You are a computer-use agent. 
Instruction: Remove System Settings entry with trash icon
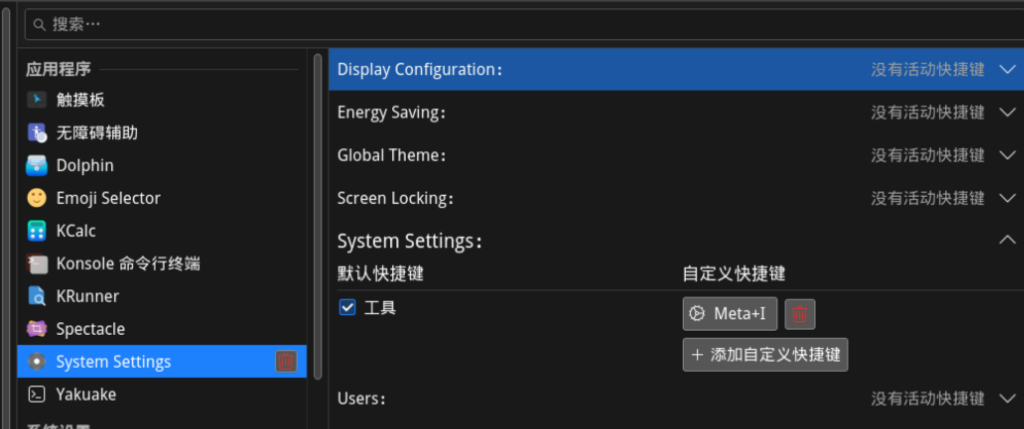(x=286, y=361)
